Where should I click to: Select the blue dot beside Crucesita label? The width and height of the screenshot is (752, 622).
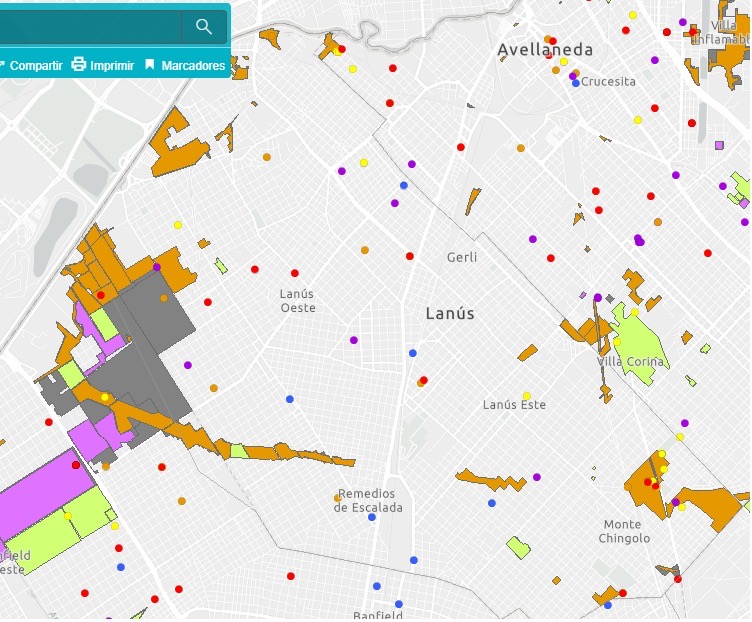576,83
